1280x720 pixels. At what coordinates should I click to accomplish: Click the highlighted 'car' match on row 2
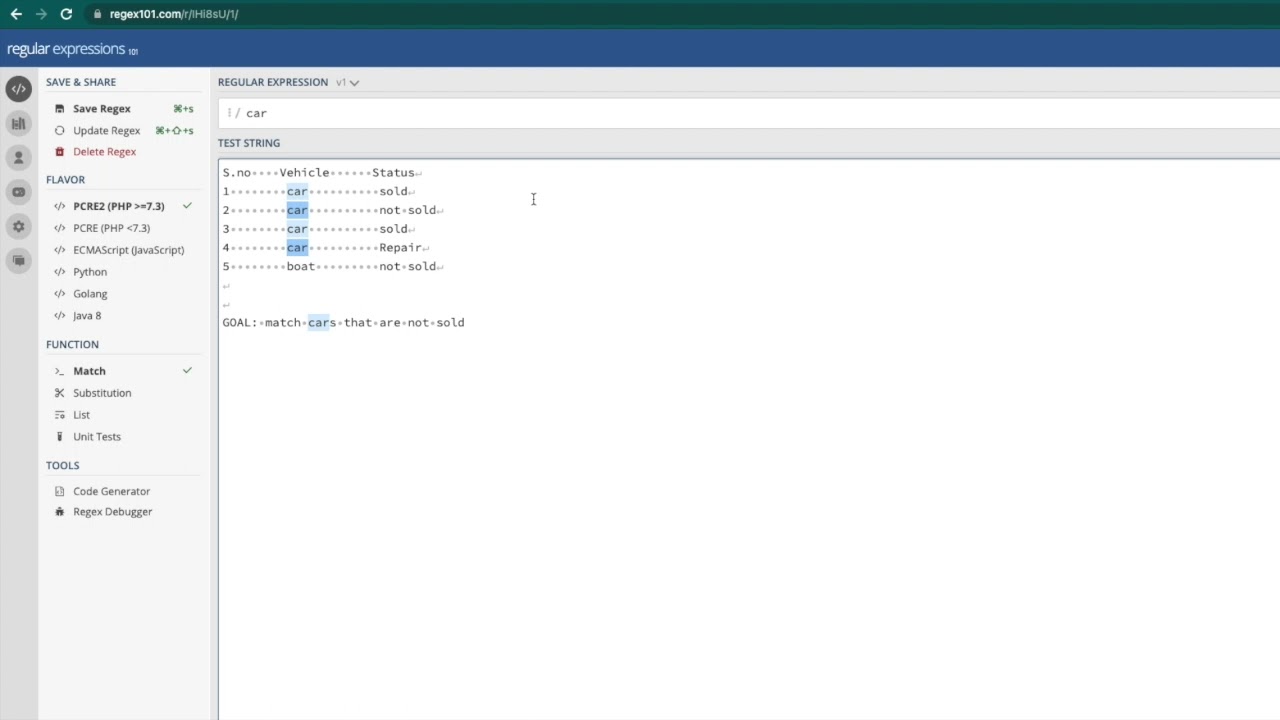tap(297, 210)
